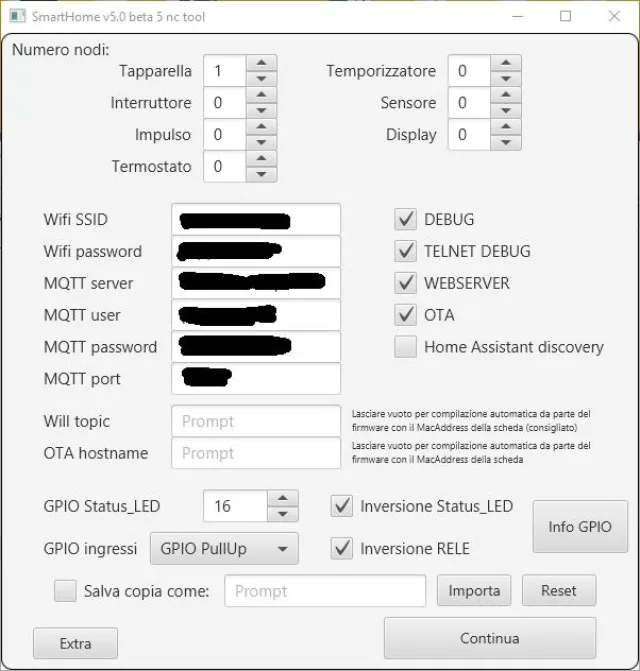Reset the configuration form

pyautogui.click(x=559, y=591)
